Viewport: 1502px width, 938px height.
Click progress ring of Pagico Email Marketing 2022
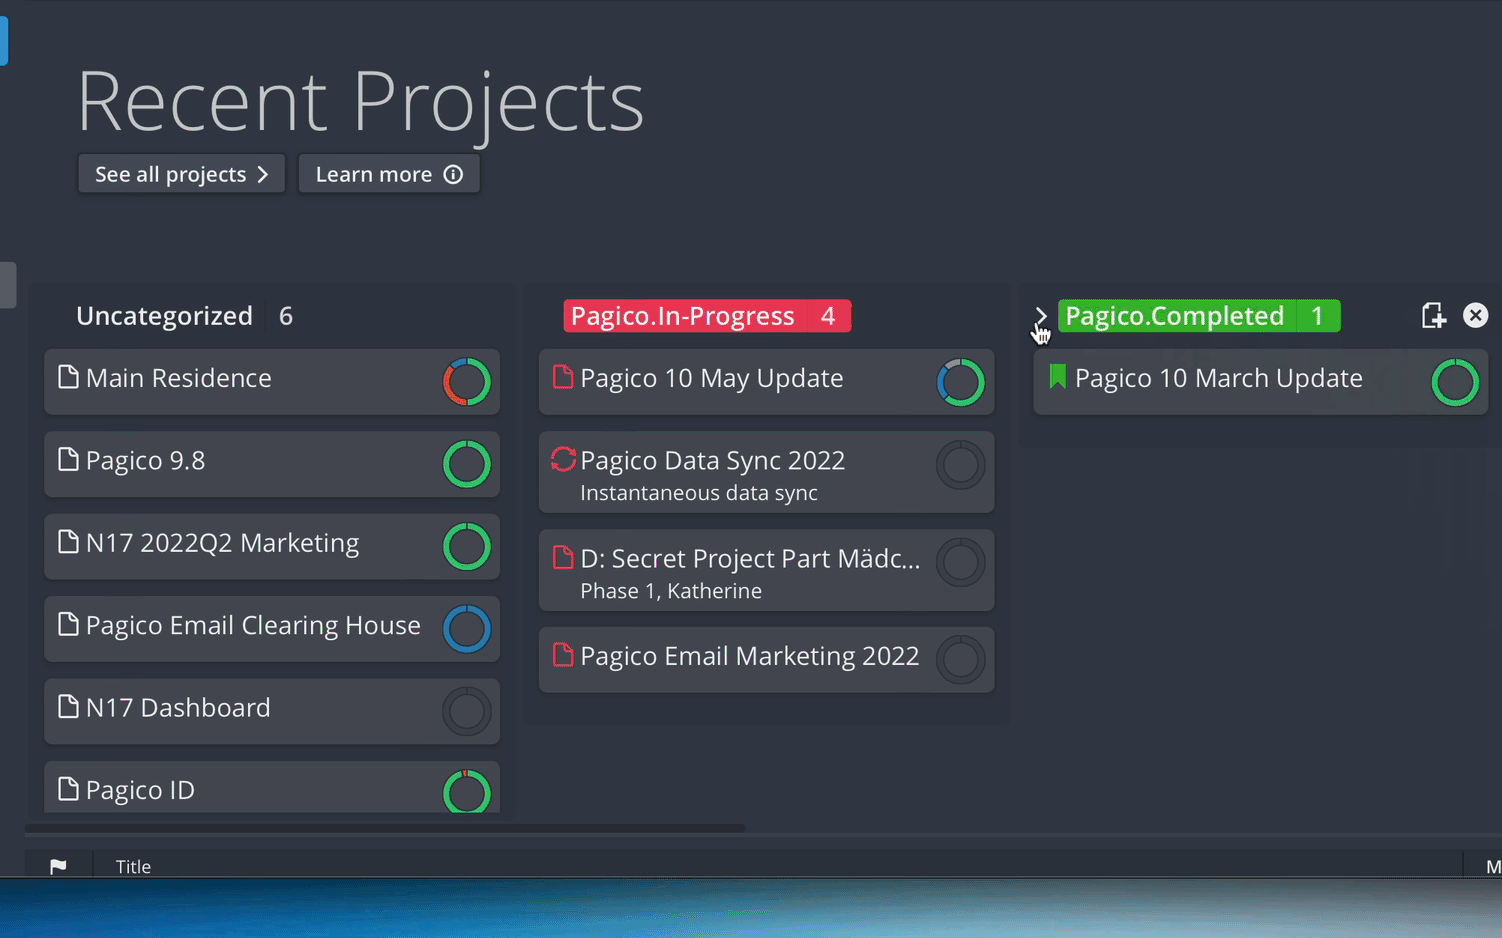(x=961, y=660)
